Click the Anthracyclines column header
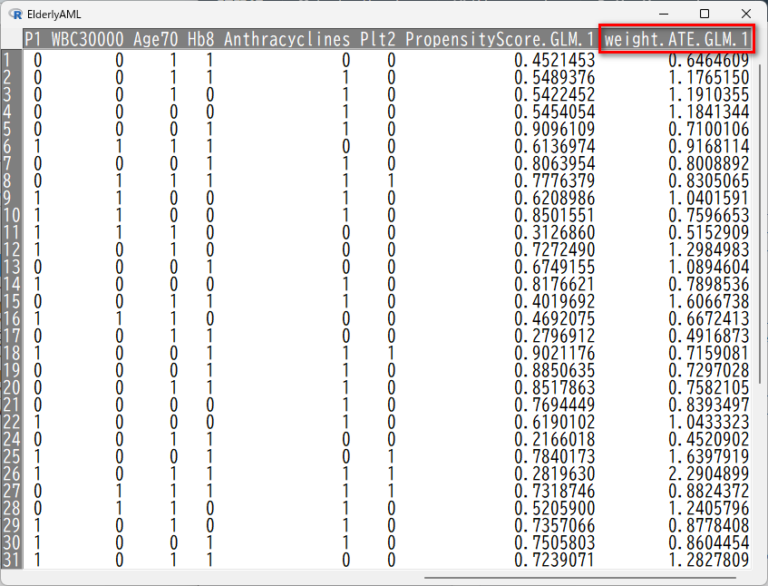This screenshot has width=768, height=586. click(x=287, y=40)
